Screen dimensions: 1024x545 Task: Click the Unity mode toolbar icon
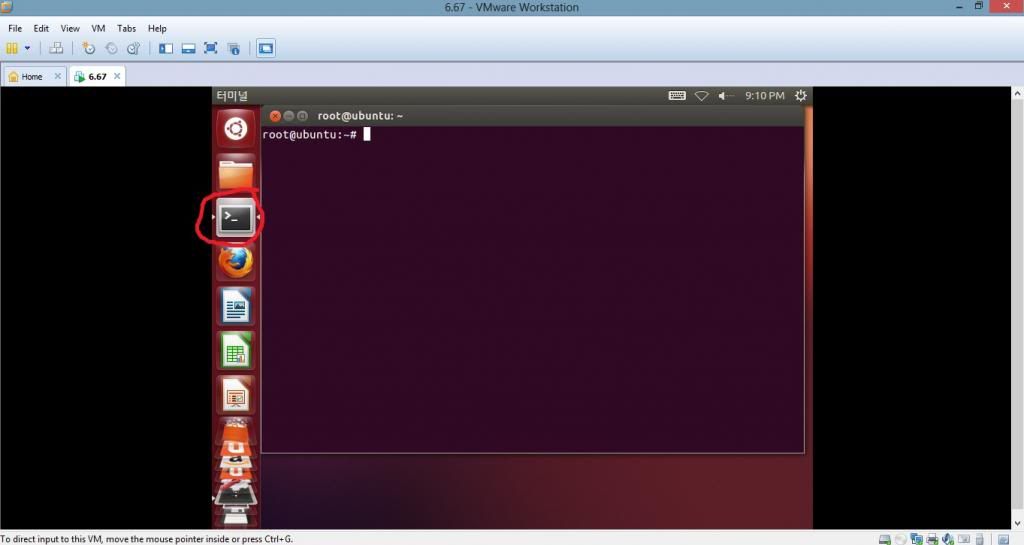point(233,48)
